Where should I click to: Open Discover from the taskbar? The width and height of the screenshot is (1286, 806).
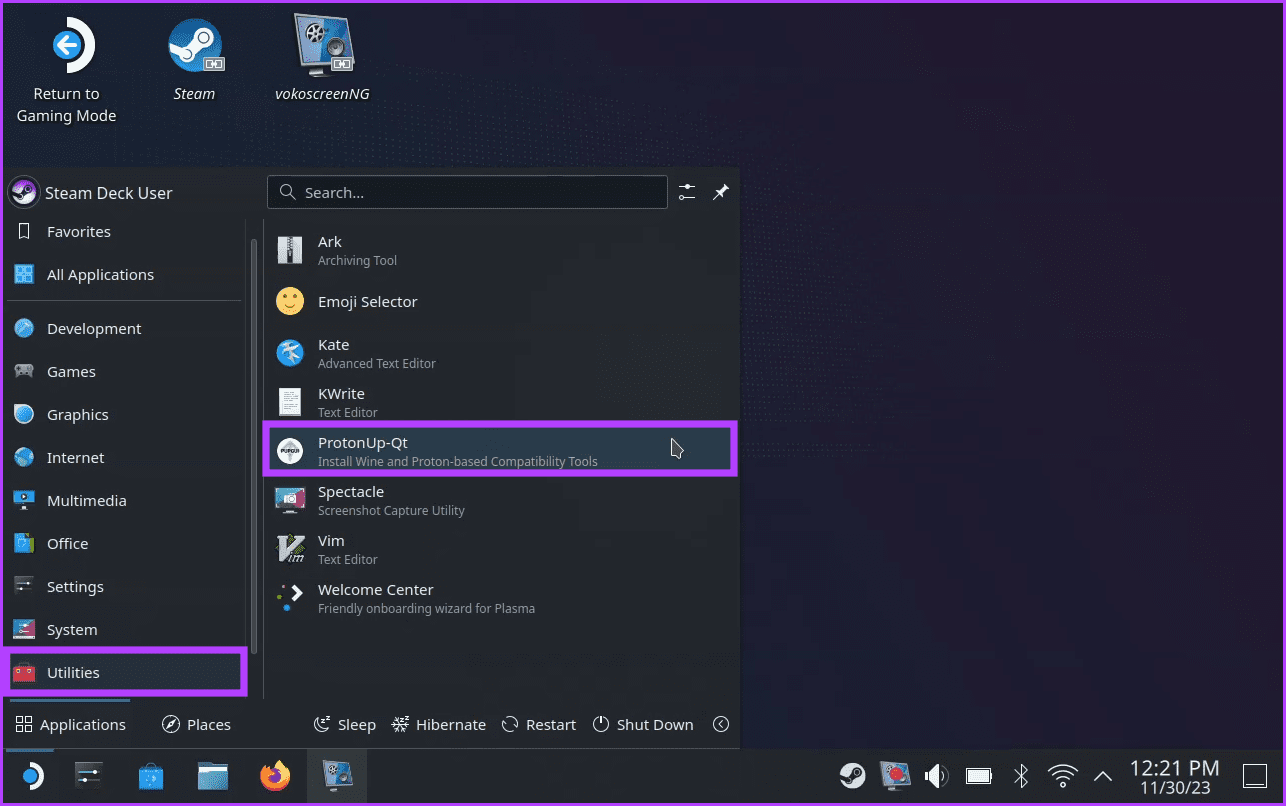150,775
